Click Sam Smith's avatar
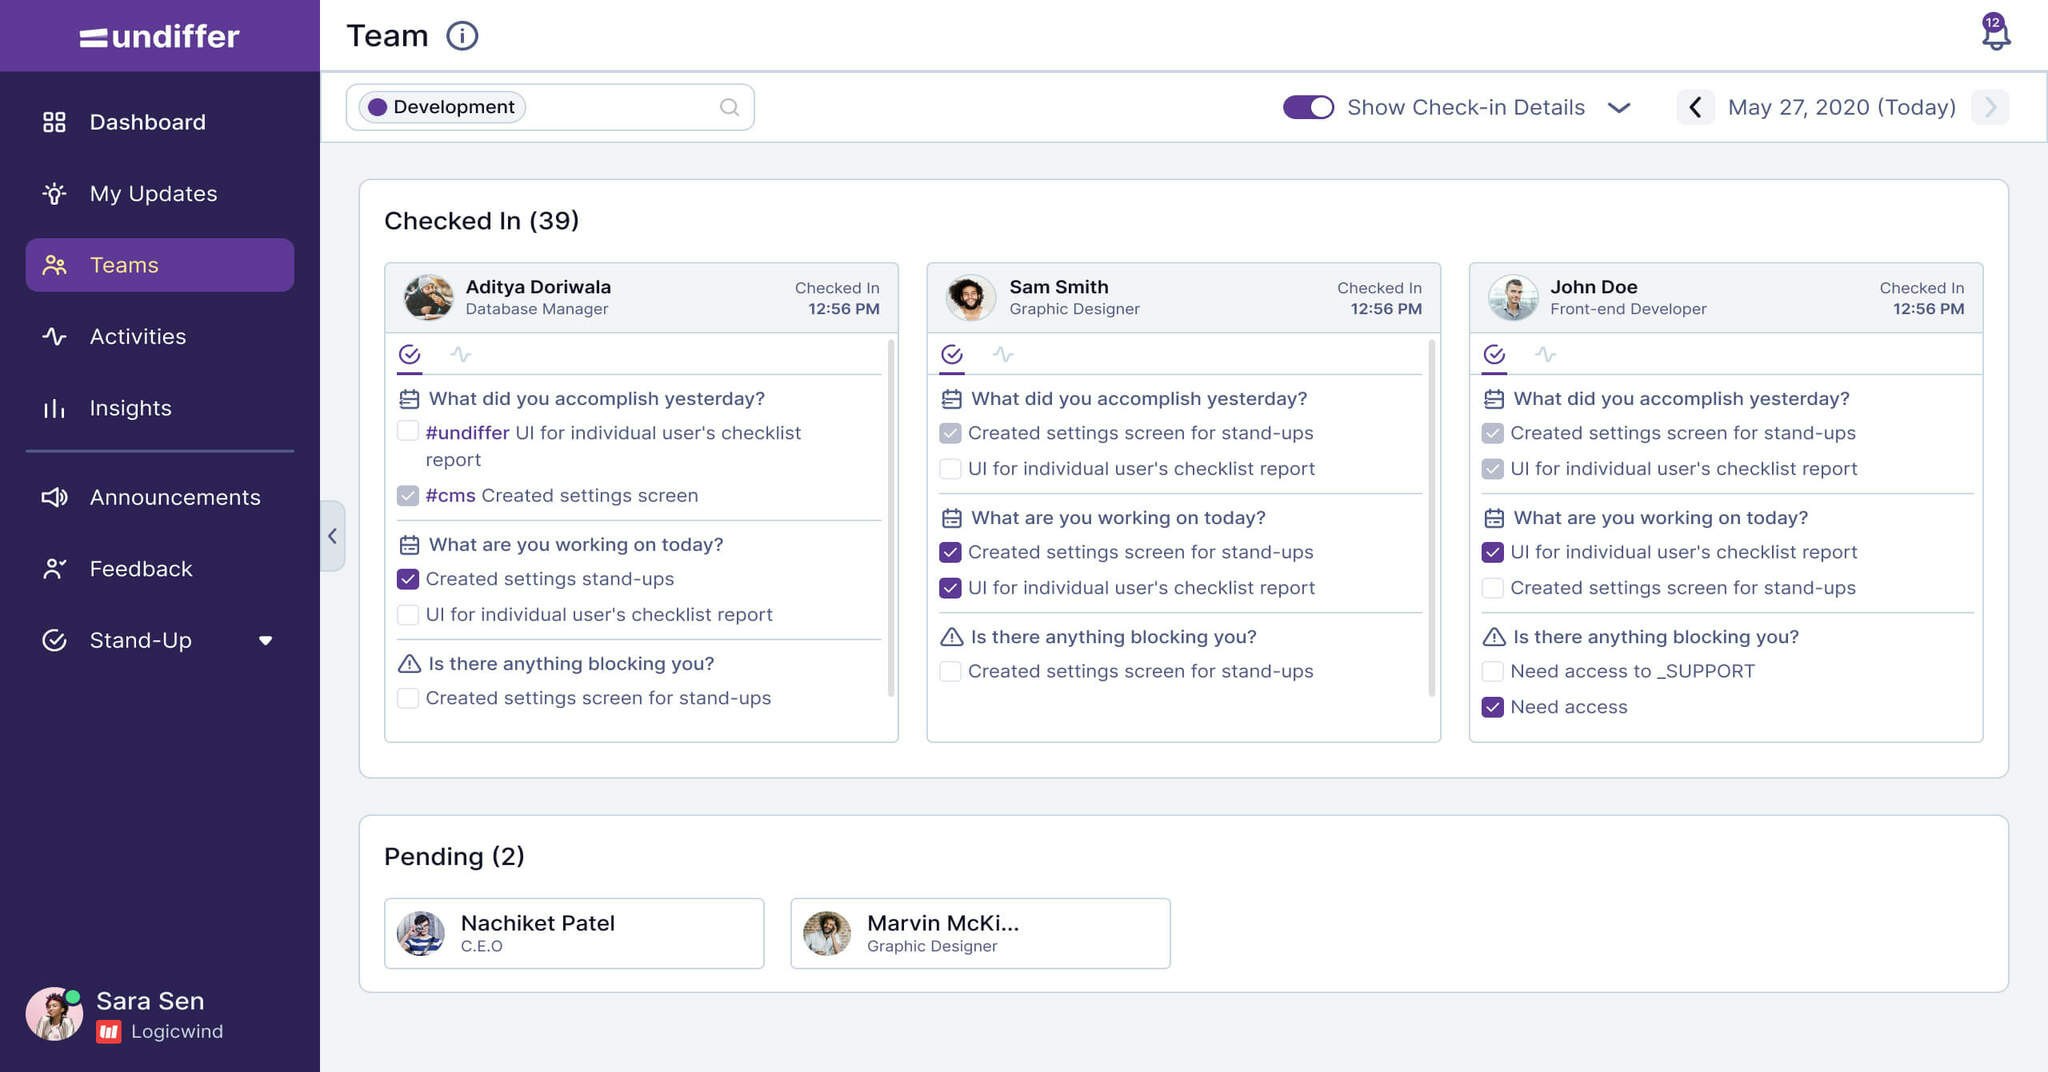 970,297
